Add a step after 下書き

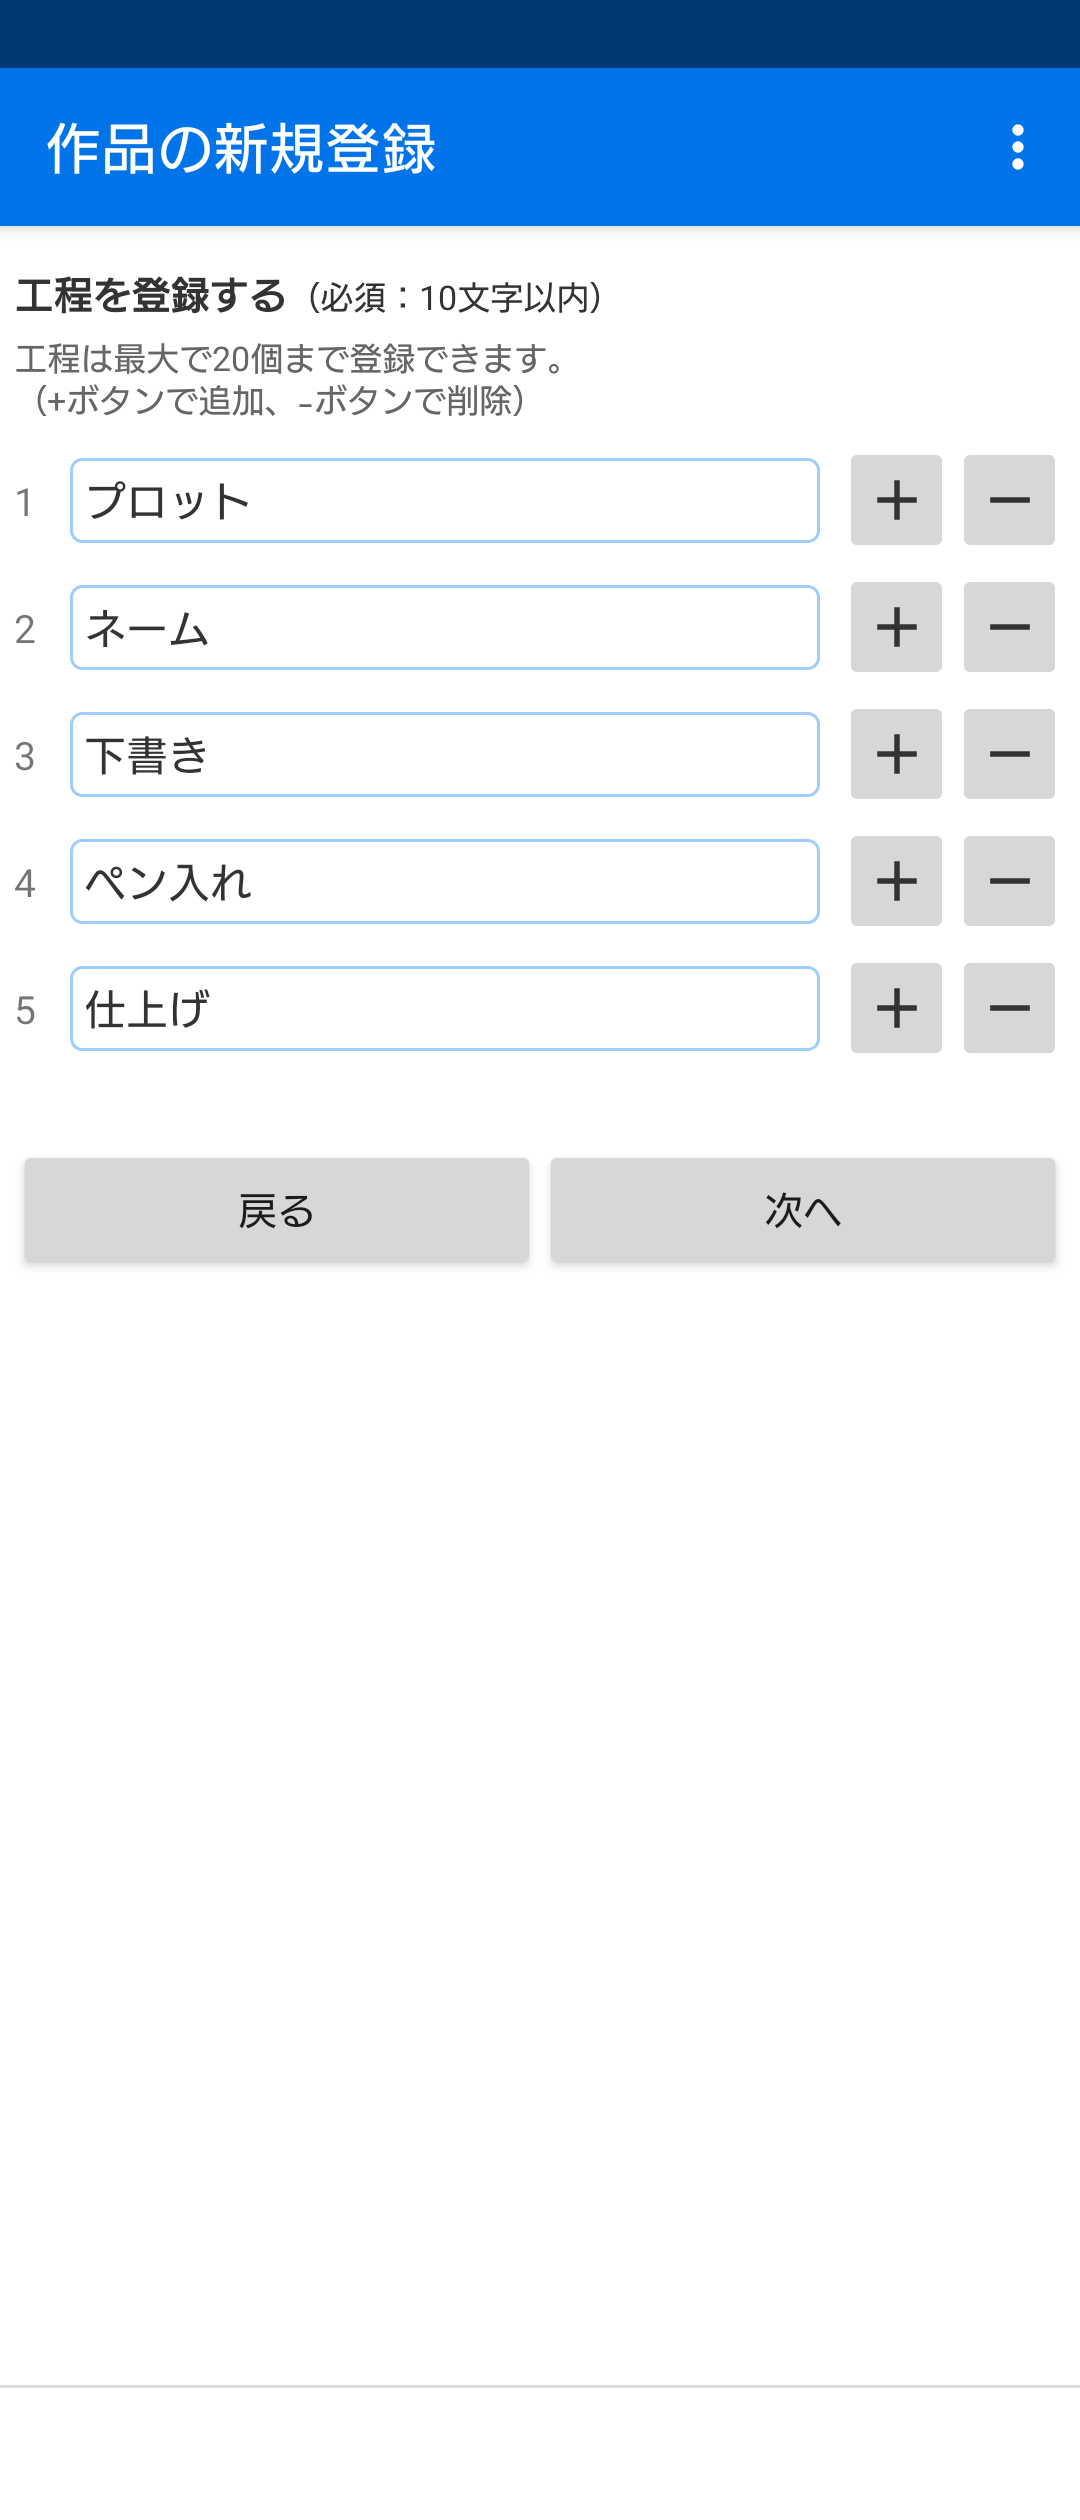(896, 754)
